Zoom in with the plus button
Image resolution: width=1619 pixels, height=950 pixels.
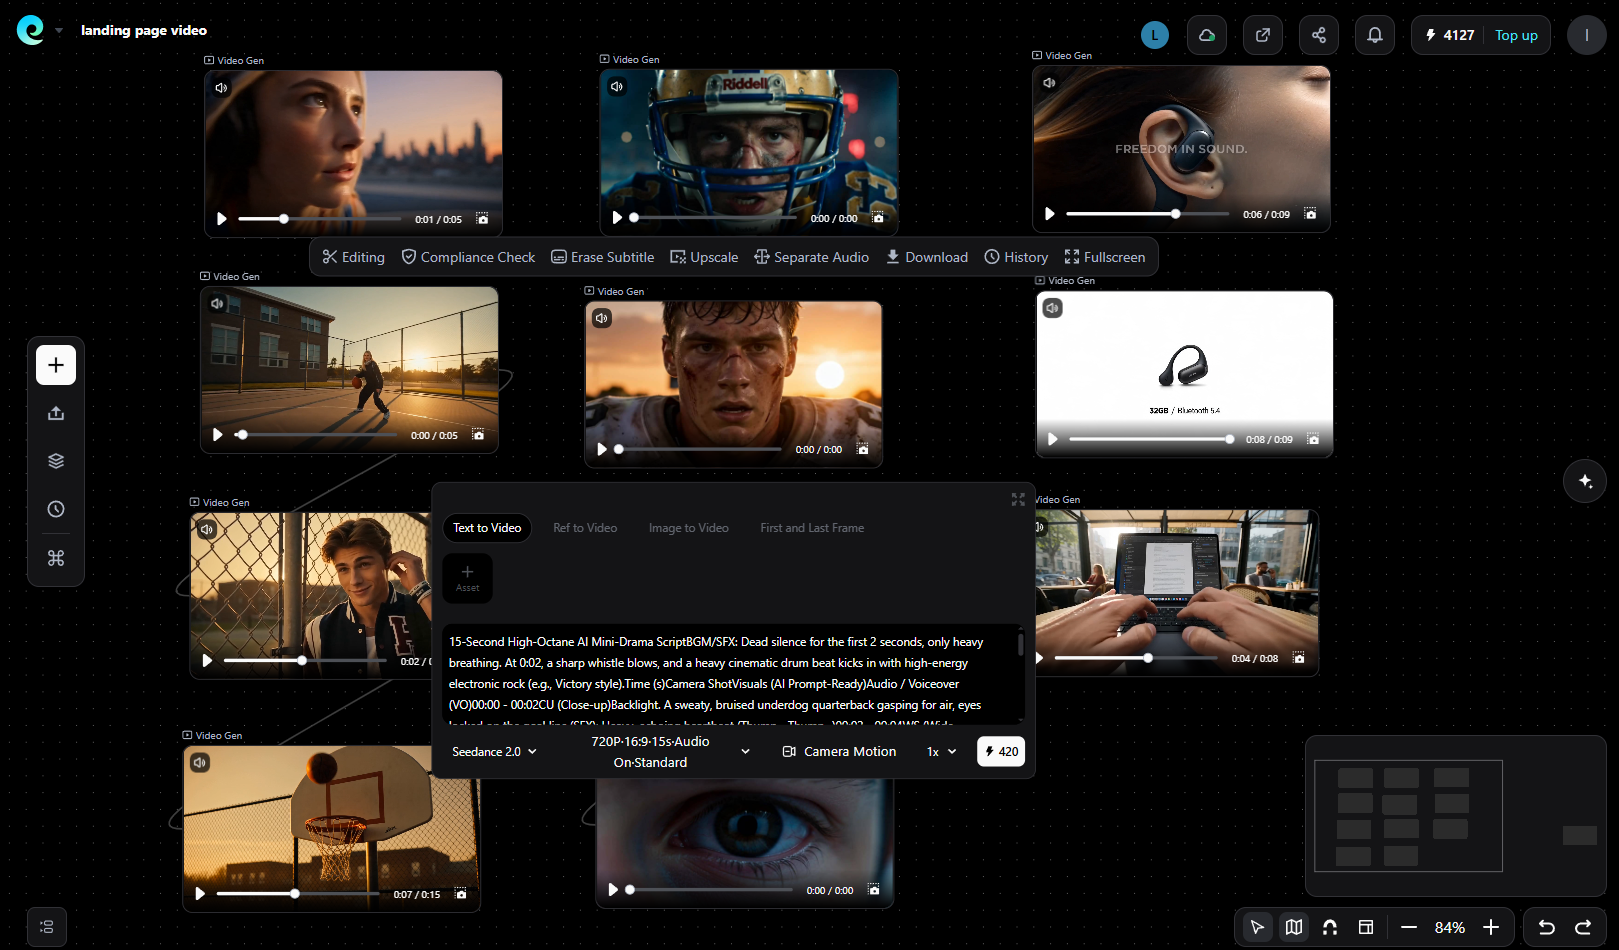(1491, 927)
